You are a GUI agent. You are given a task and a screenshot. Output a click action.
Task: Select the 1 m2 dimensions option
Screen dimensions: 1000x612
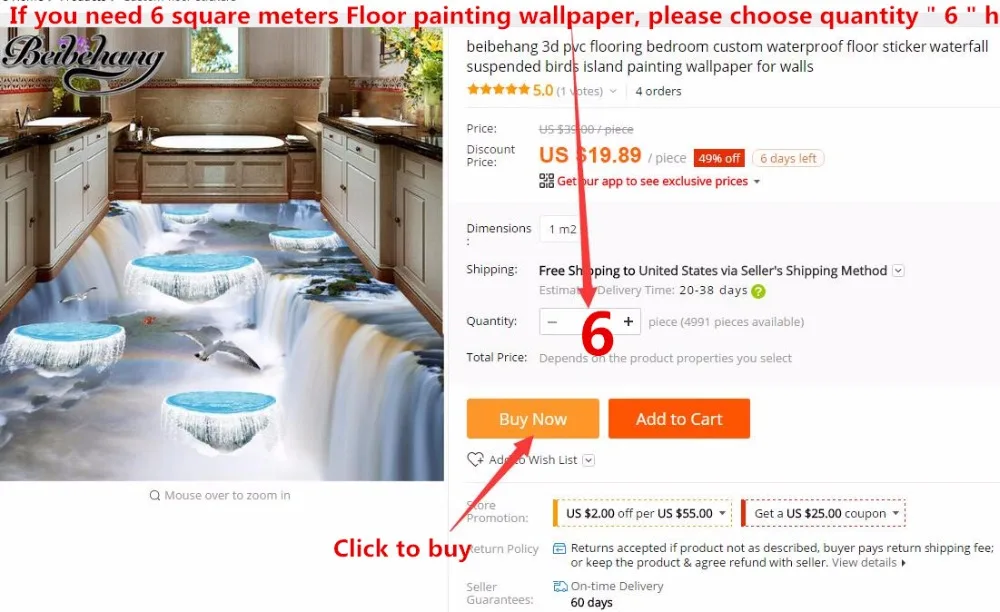pyautogui.click(x=562, y=230)
